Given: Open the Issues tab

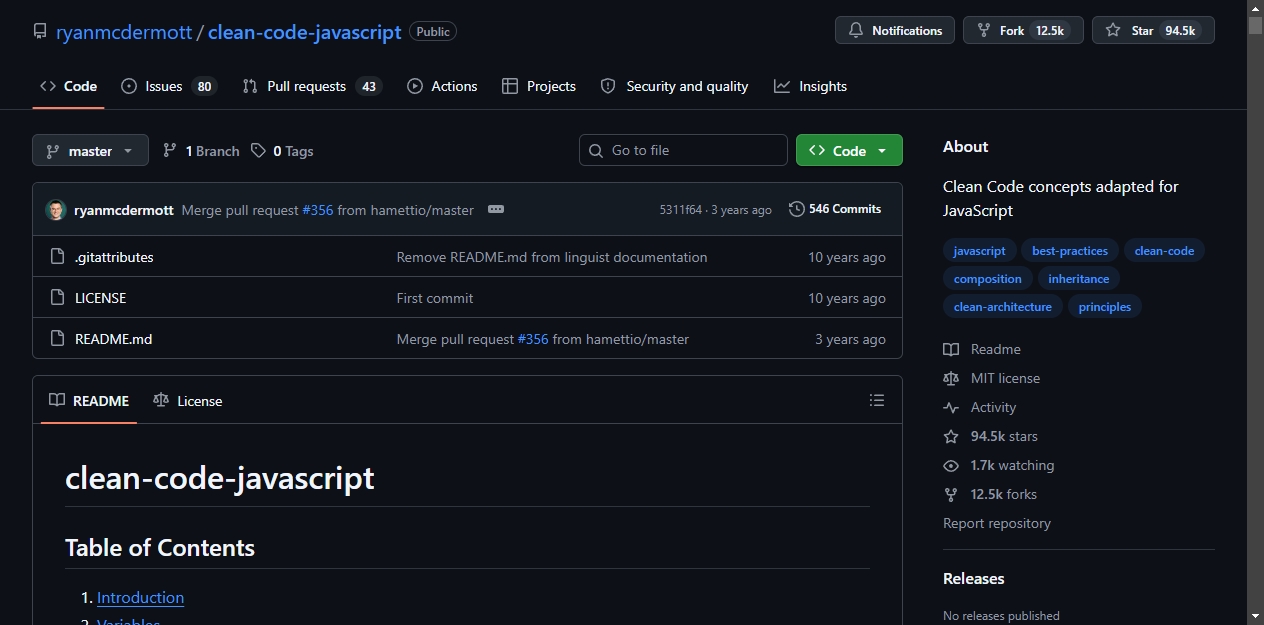Looking at the screenshot, I should 168,86.
